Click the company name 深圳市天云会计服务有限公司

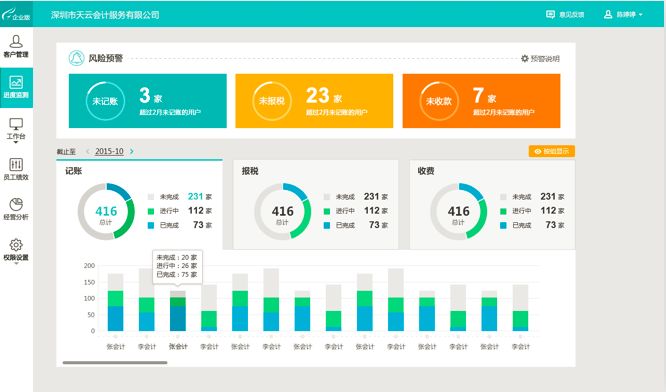click(x=105, y=15)
